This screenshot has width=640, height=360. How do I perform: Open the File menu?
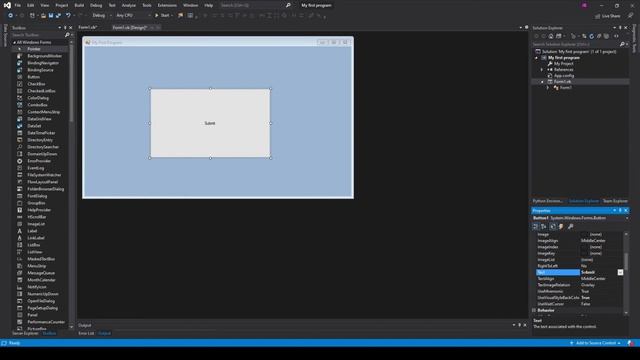coord(18,5)
